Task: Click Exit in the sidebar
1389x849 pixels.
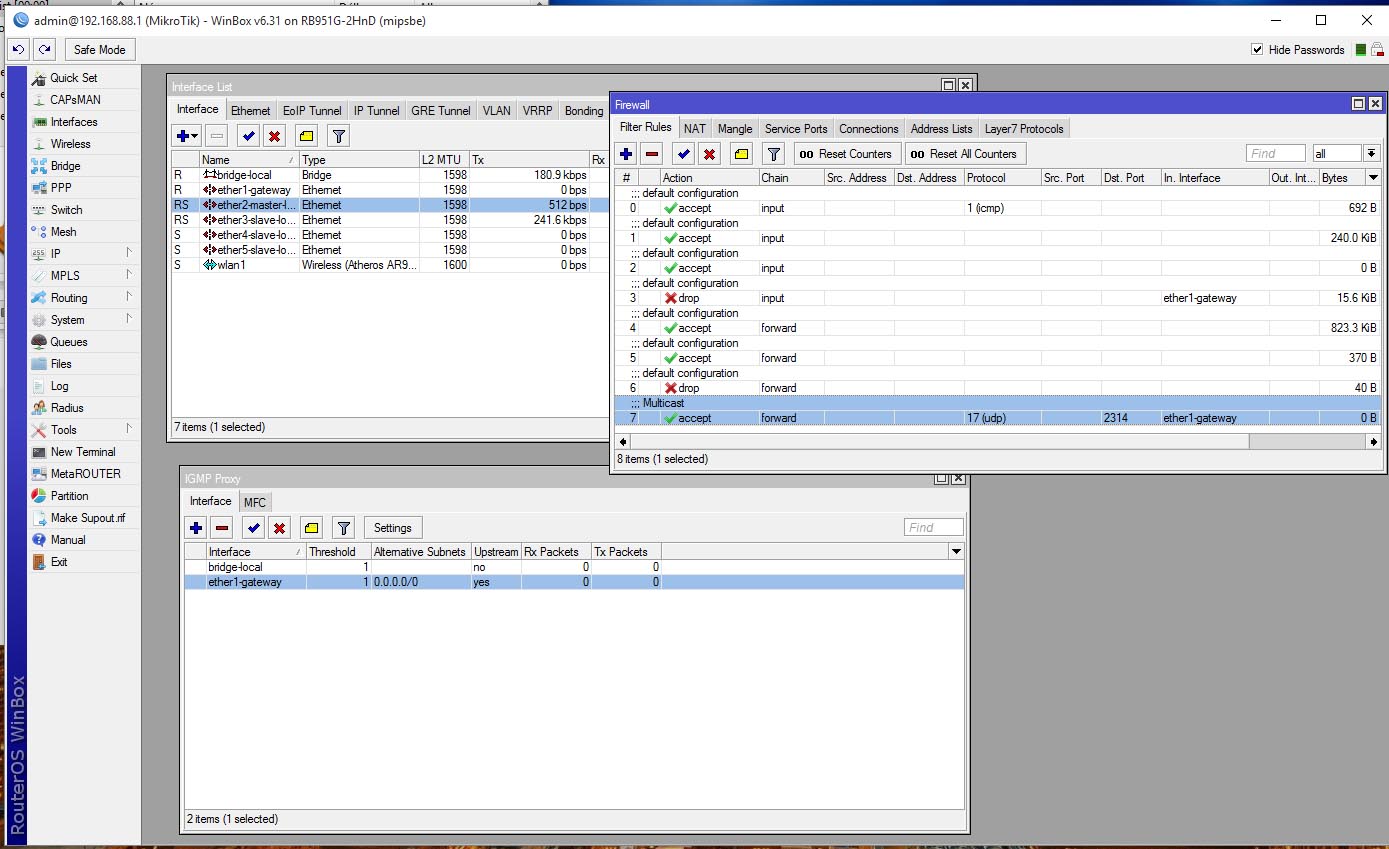Action: click(59, 562)
